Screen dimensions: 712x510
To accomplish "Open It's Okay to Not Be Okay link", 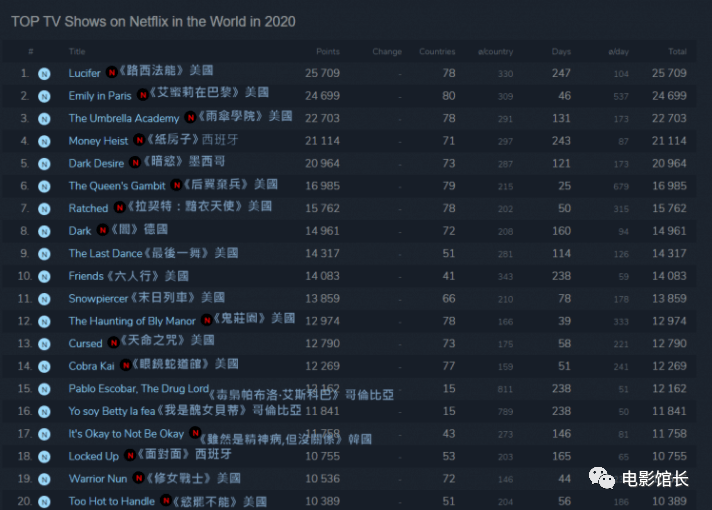I will [x=126, y=434].
